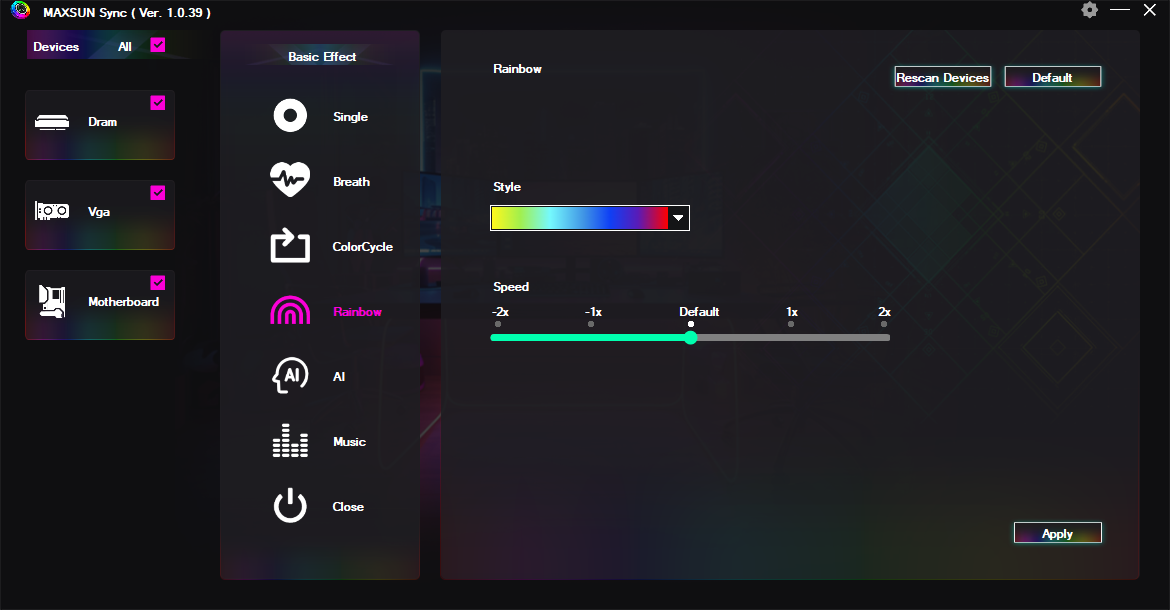The height and width of the screenshot is (610, 1170).
Task: Click the Vga graphics card icon
Action: point(52,211)
